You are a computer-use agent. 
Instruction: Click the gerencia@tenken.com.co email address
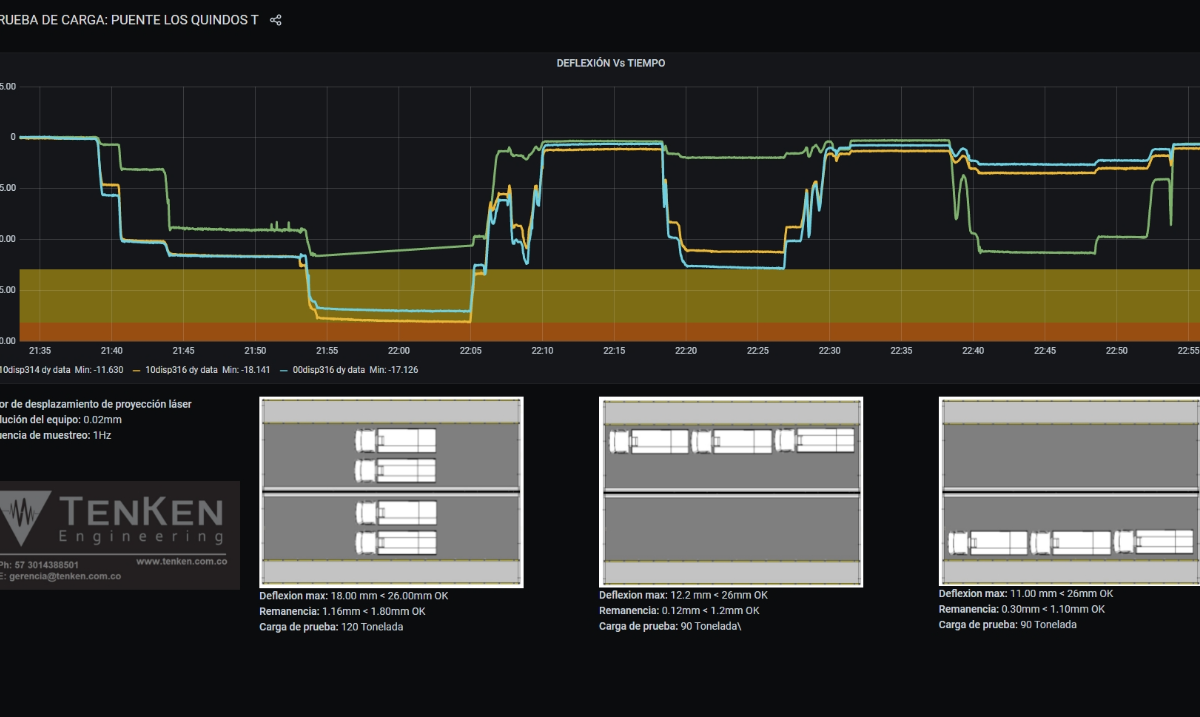[x=67, y=576]
